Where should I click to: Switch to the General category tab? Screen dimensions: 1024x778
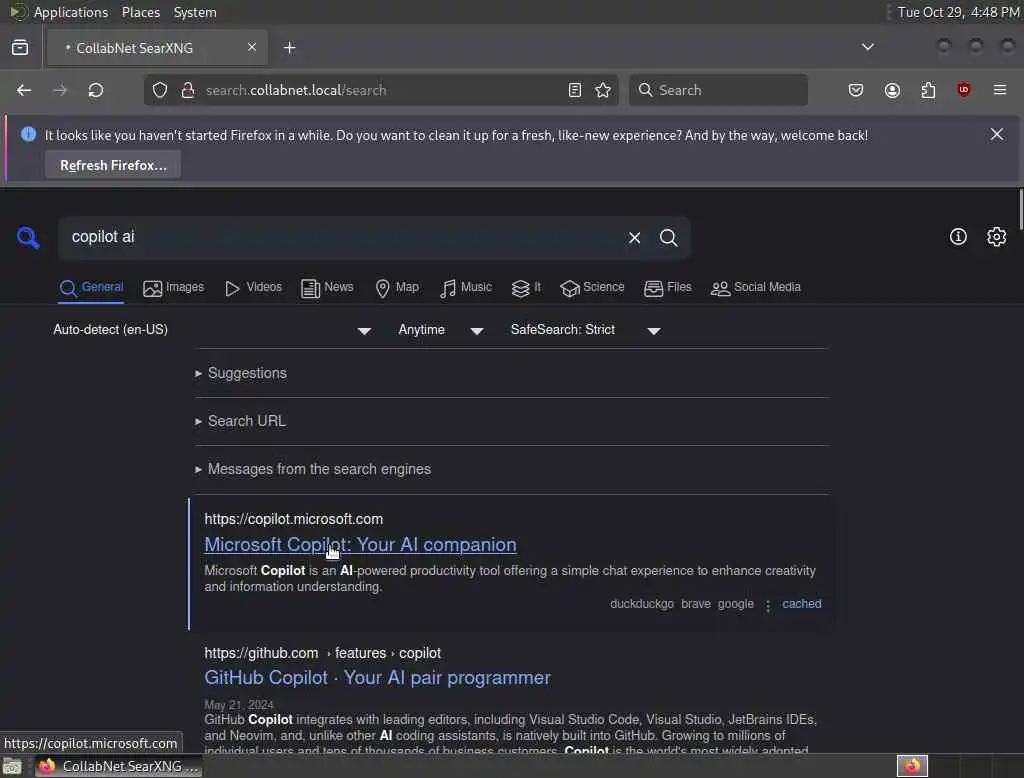[91, 287]
